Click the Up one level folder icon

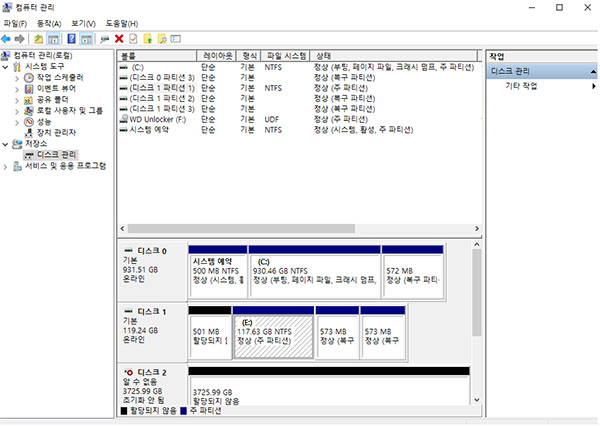[39, 39]
